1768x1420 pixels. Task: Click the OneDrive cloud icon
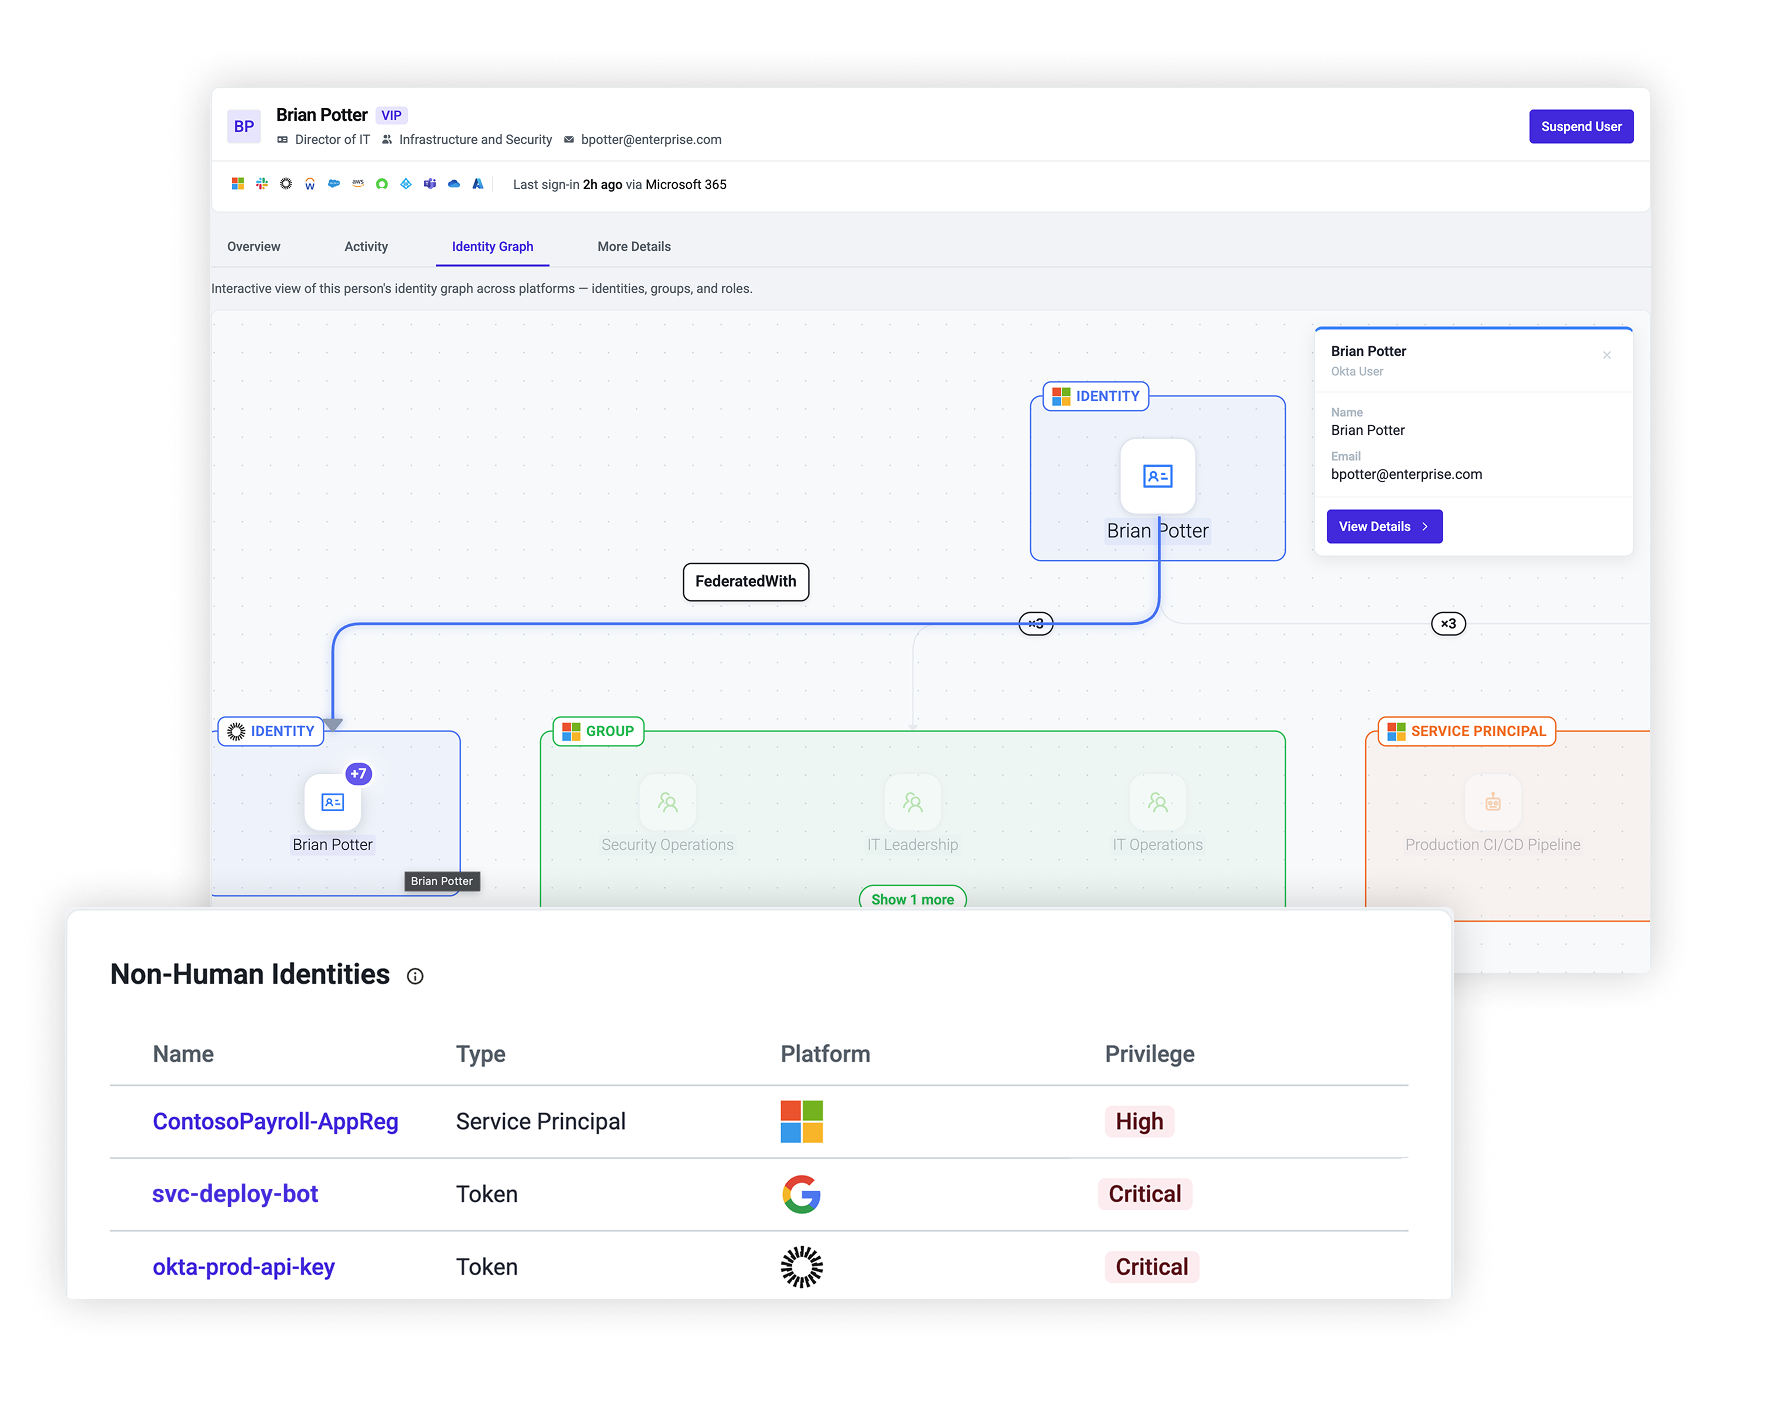click(454, 184)
